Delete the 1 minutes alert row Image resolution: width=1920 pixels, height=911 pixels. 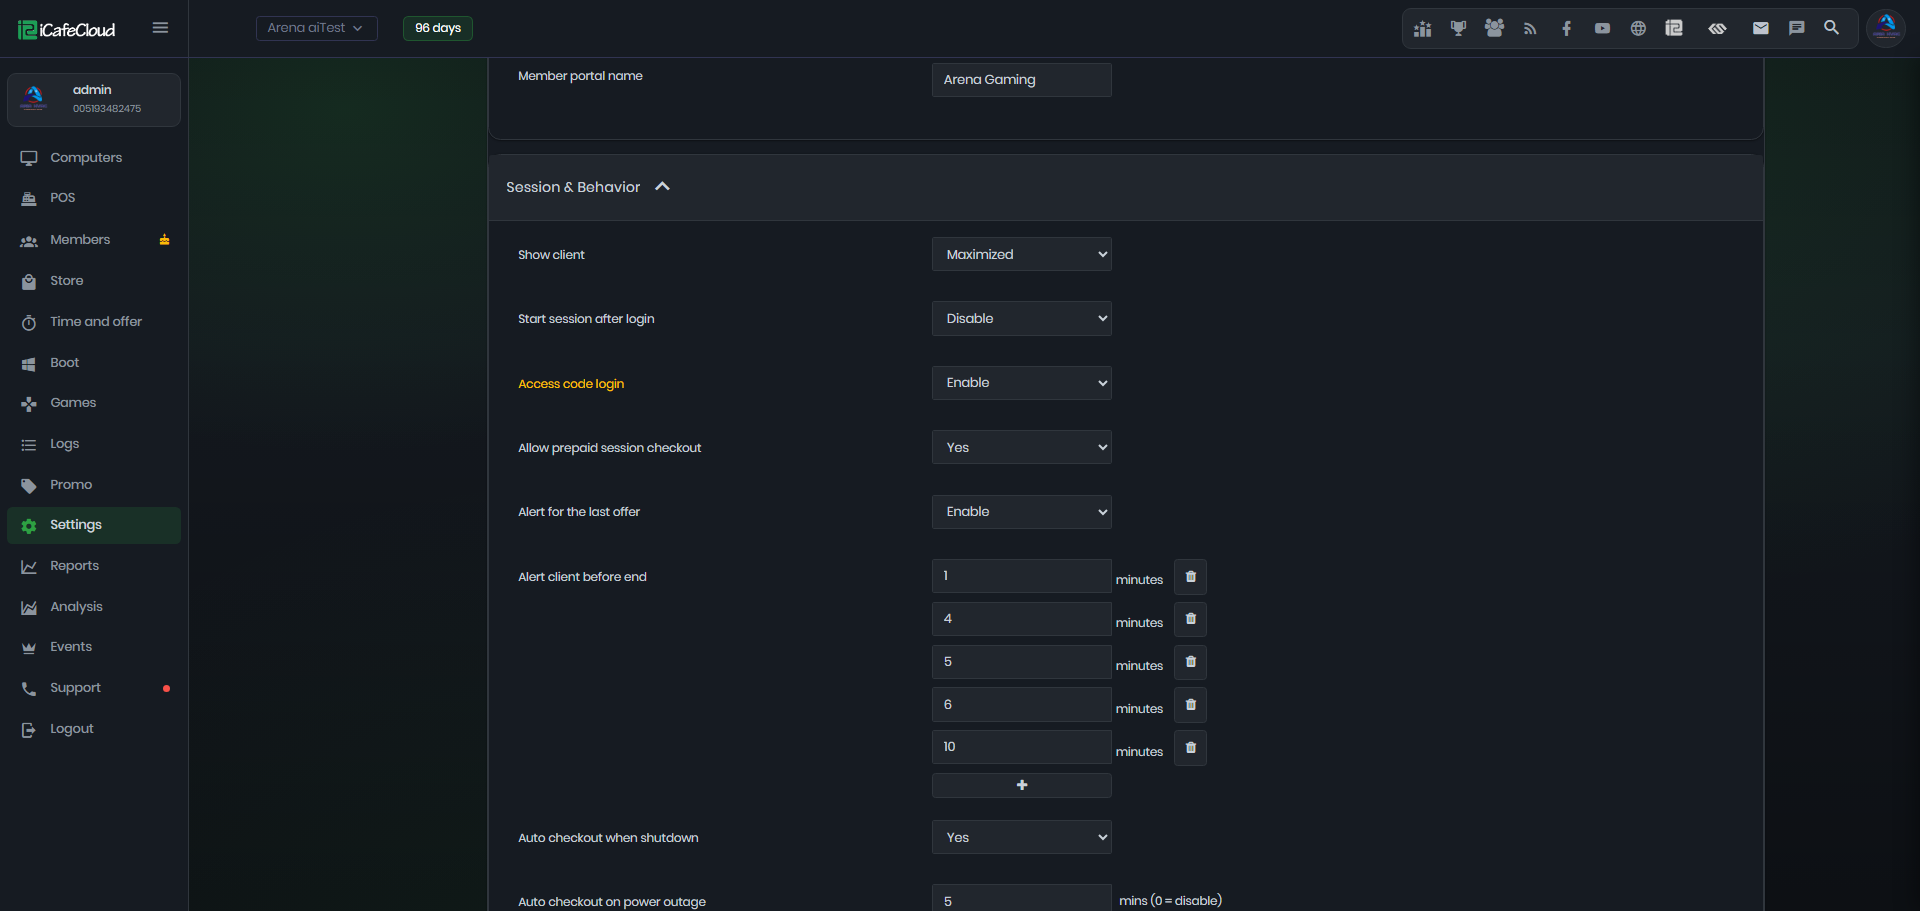(1190, 577)
